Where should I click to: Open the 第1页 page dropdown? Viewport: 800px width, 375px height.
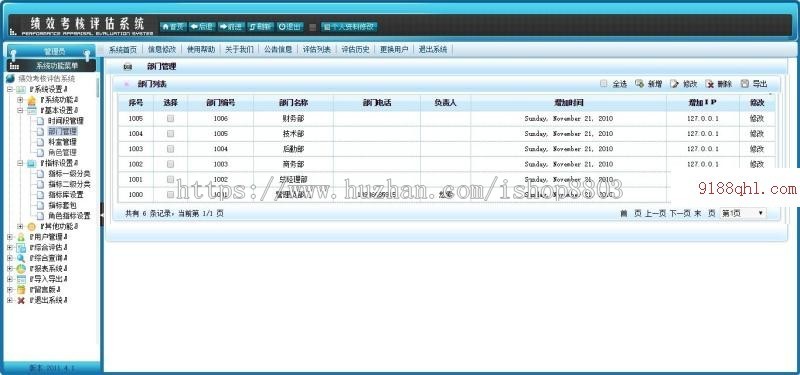point(743,213)
